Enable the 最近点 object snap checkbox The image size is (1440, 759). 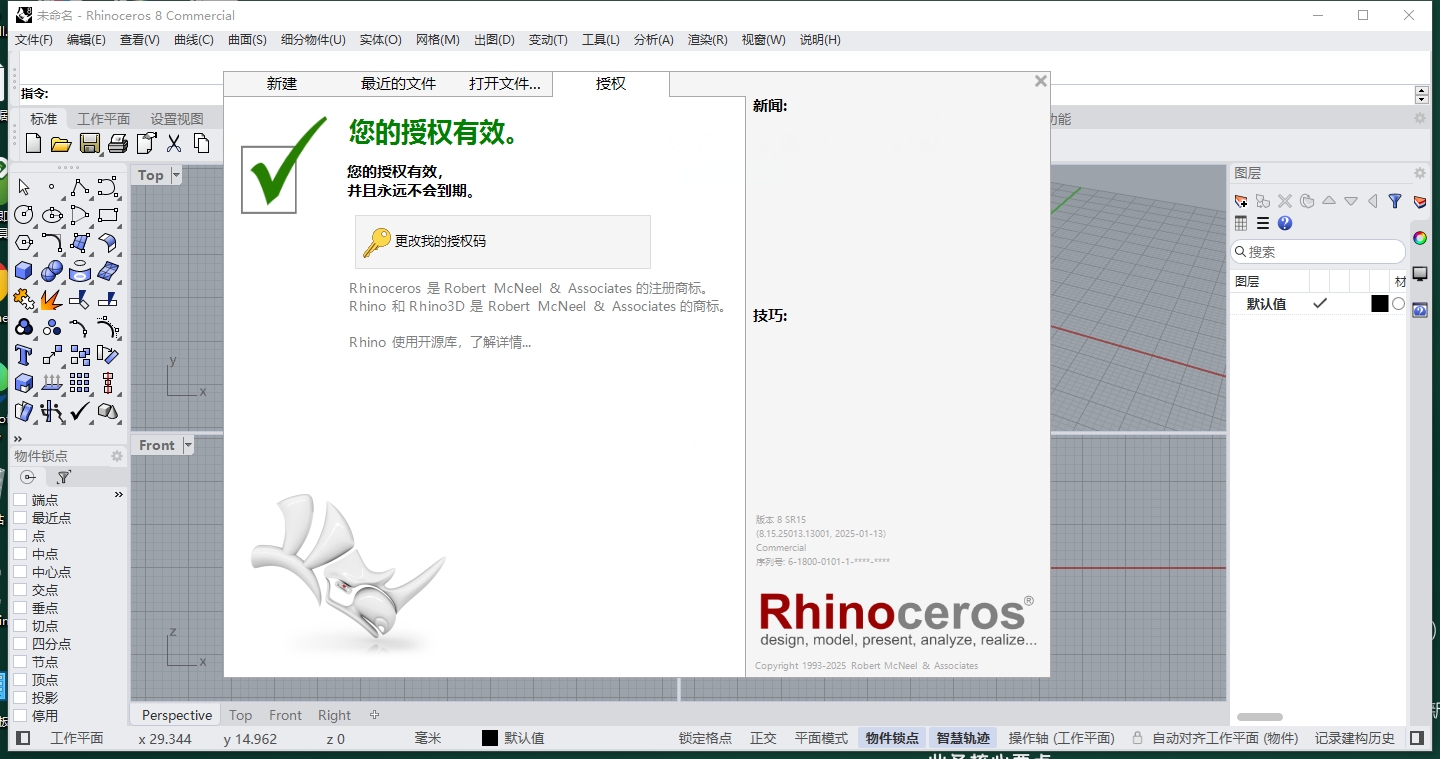coord(20,517)
